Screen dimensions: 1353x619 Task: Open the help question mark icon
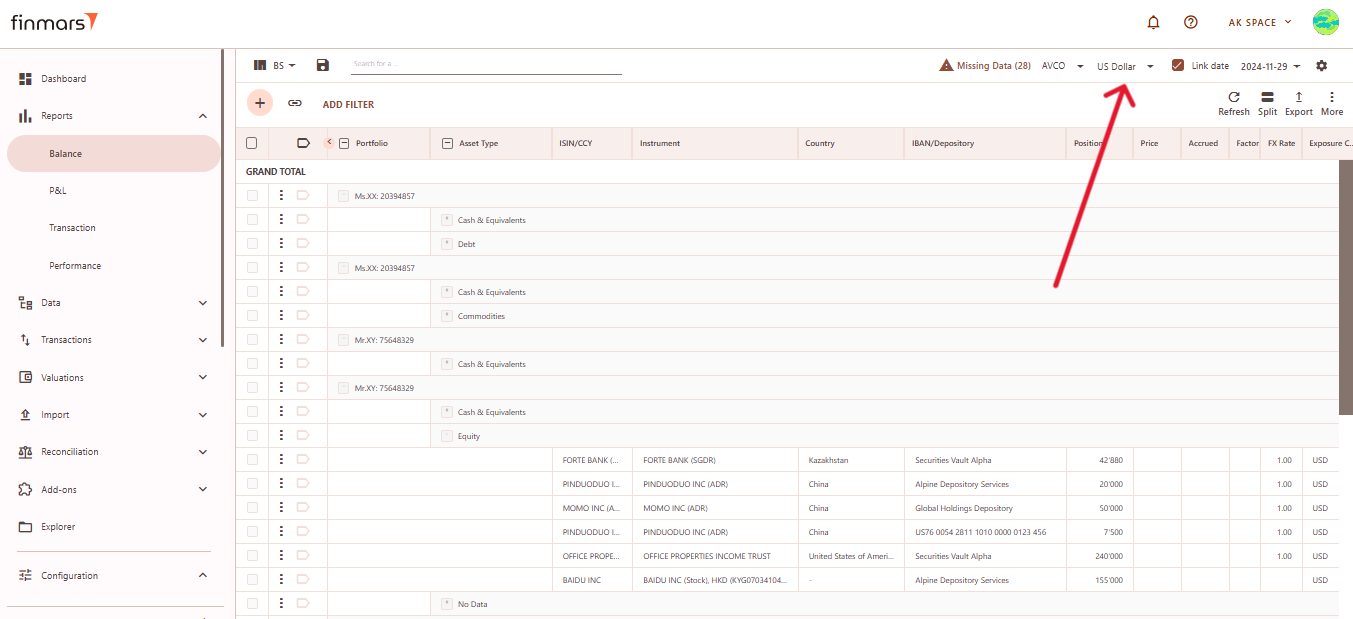pyautogui.click(x=1190, y=22)
